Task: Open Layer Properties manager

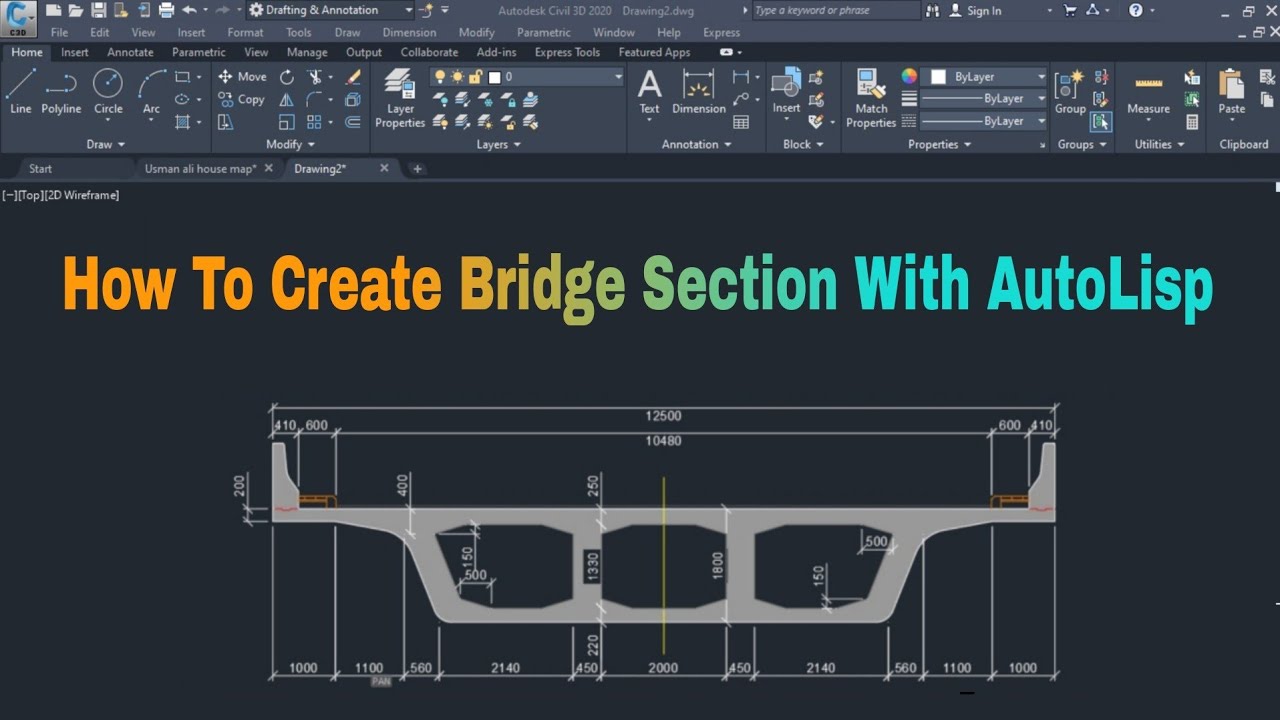Action: coord(400,98)
